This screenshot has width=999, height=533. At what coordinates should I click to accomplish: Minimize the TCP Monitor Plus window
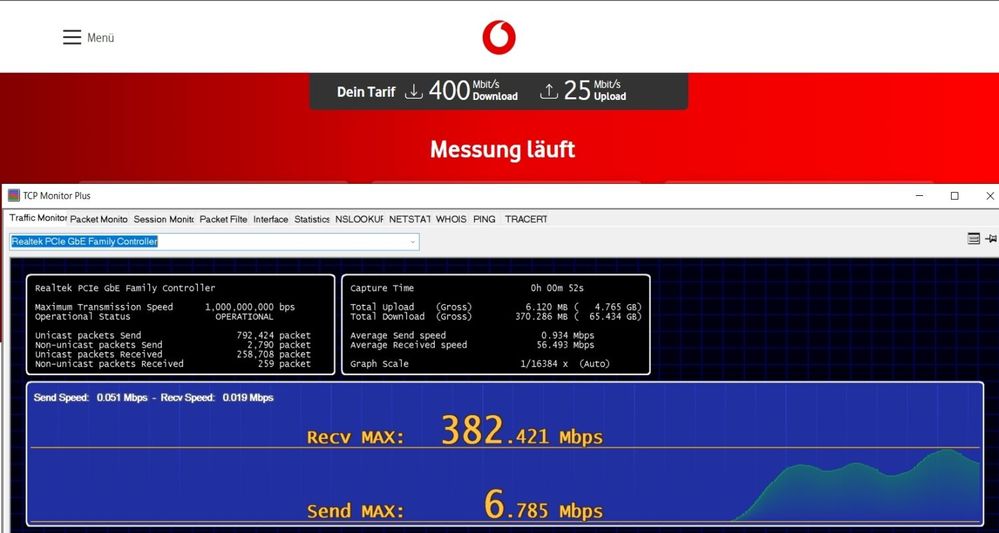(x=920, y=195)
